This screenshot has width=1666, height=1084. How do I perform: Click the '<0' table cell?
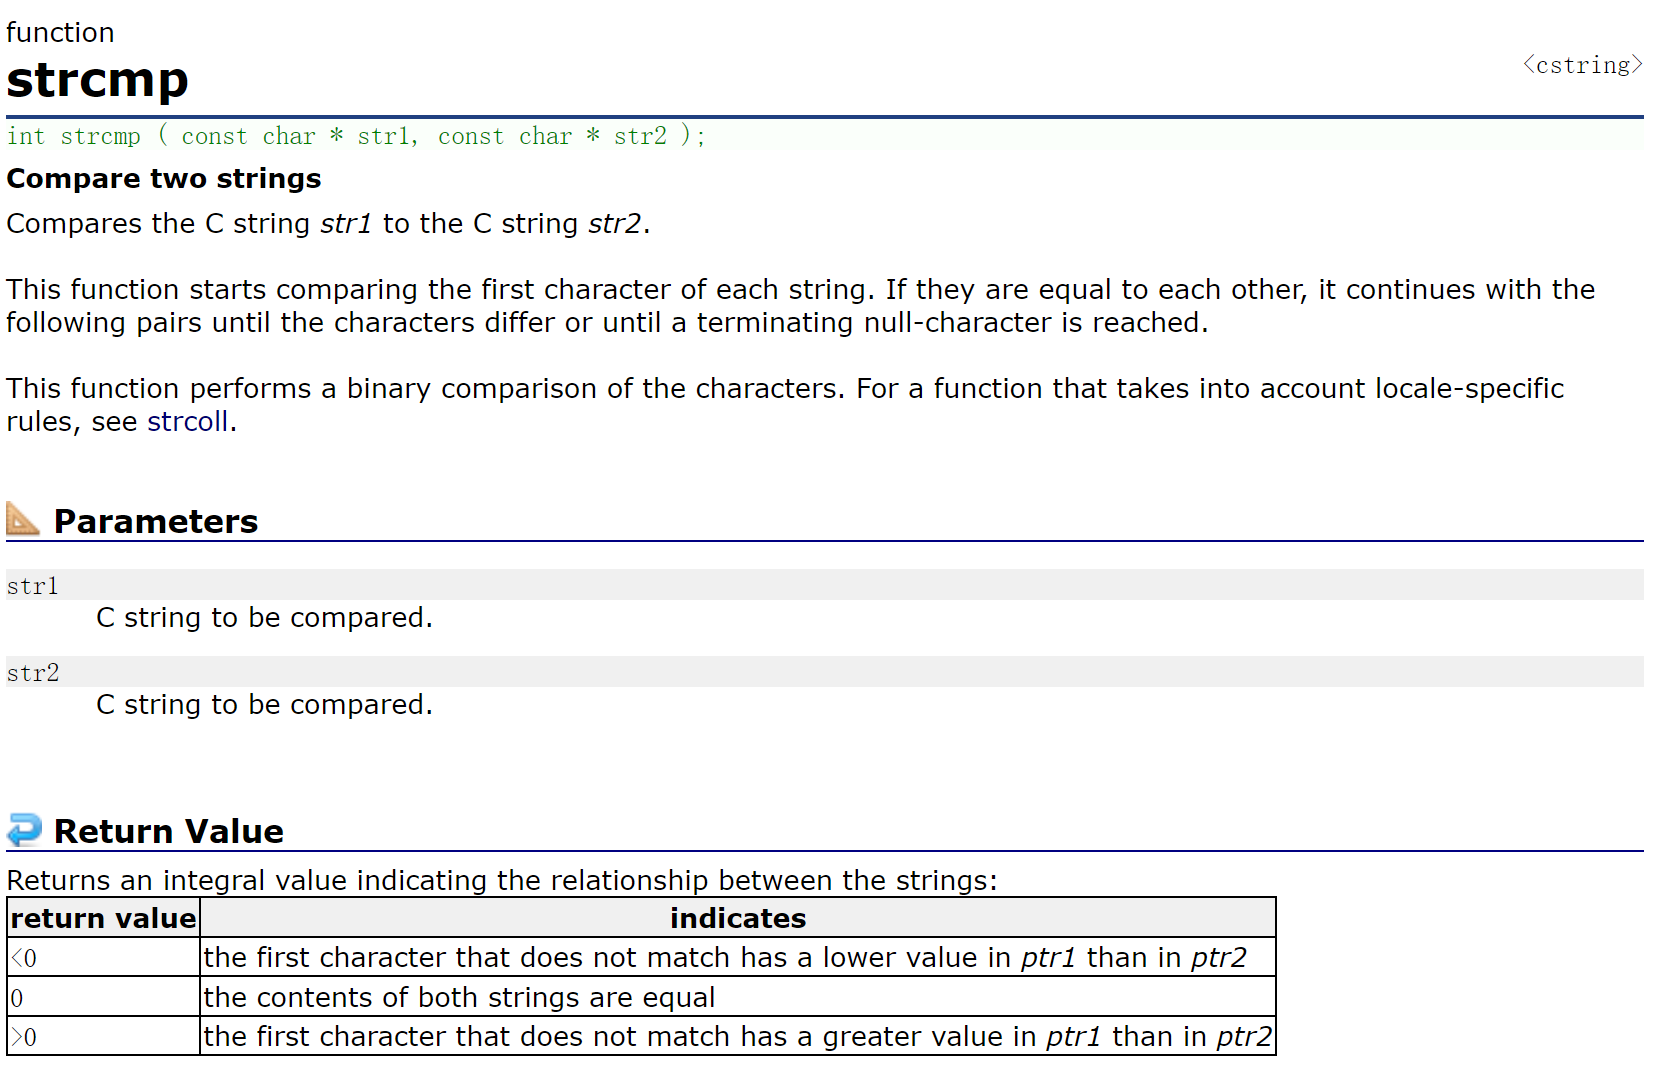pos(103,957)
